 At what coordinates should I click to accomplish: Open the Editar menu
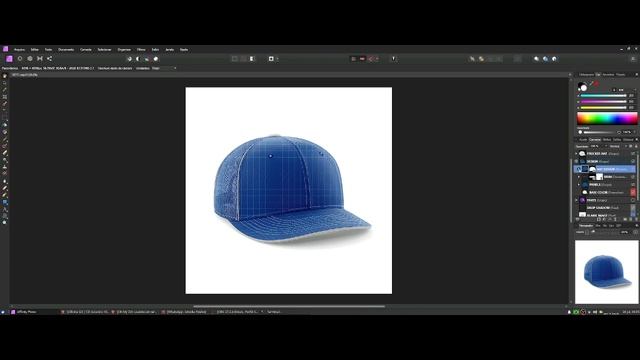point(35,50)
